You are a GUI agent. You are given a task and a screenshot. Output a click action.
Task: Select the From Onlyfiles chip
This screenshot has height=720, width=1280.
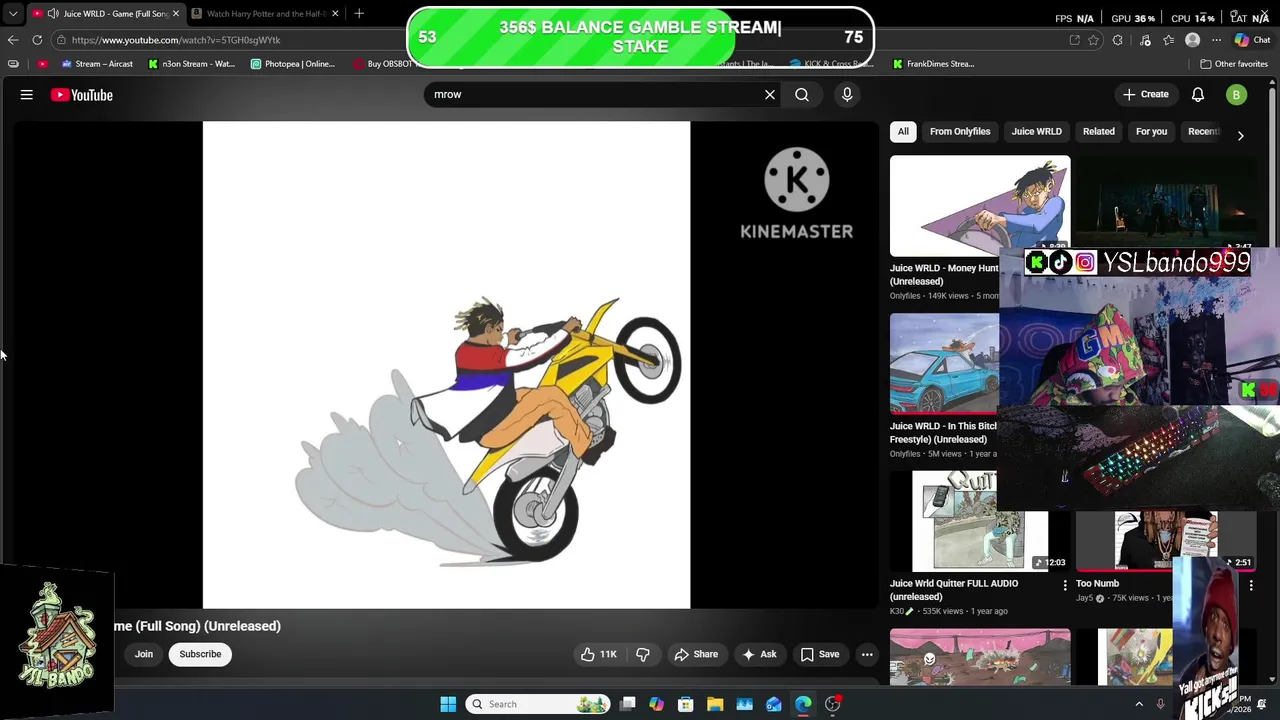[960, 131]
